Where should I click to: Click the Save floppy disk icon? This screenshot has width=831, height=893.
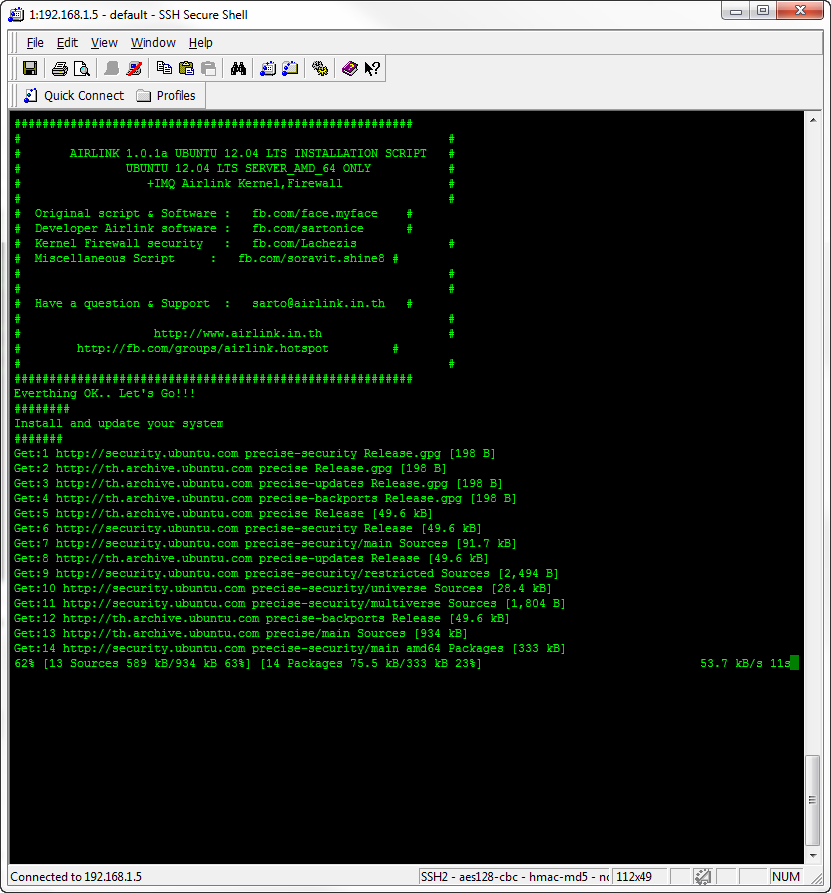pos(30,69)
